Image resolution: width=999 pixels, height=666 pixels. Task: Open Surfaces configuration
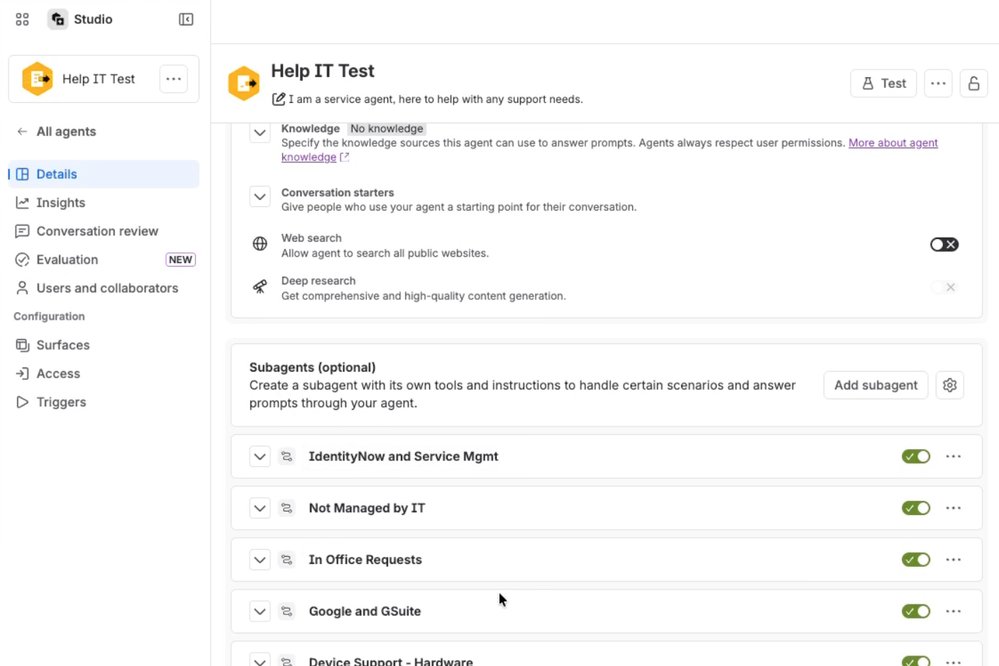tap(104, 345)
